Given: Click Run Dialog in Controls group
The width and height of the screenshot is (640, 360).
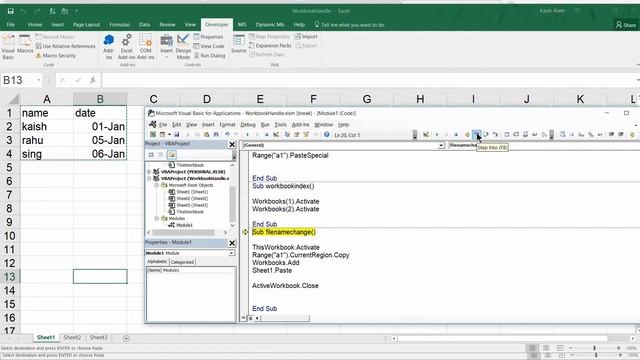Looking at the screenshot, I should point(209,56).
